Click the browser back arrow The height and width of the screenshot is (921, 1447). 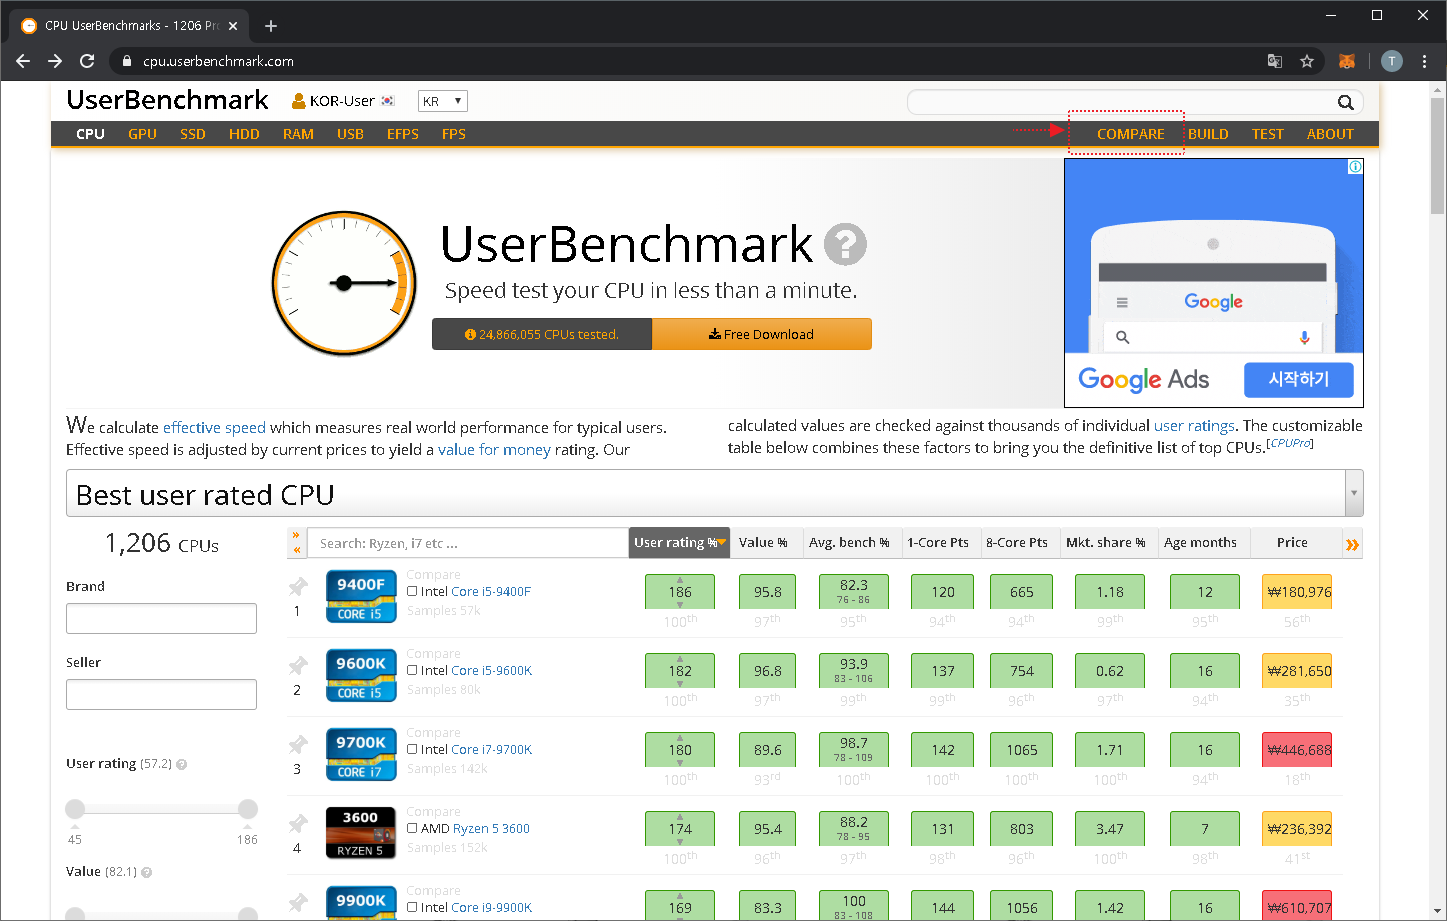pos(23,61)
